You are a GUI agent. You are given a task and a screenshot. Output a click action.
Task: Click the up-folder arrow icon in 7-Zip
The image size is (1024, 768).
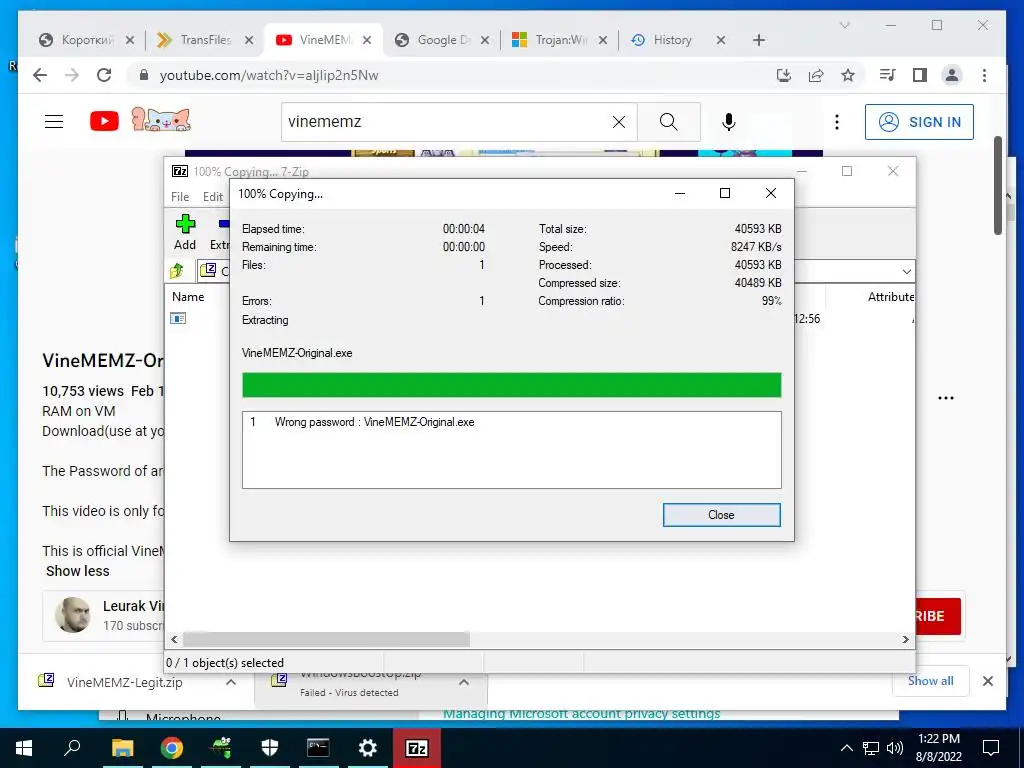(177, 270)
